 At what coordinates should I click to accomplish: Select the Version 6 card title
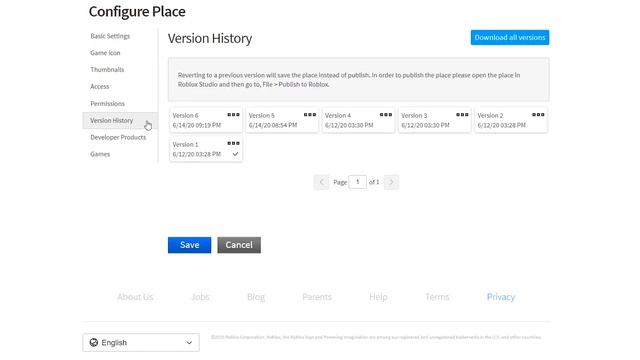click(185, 116)
